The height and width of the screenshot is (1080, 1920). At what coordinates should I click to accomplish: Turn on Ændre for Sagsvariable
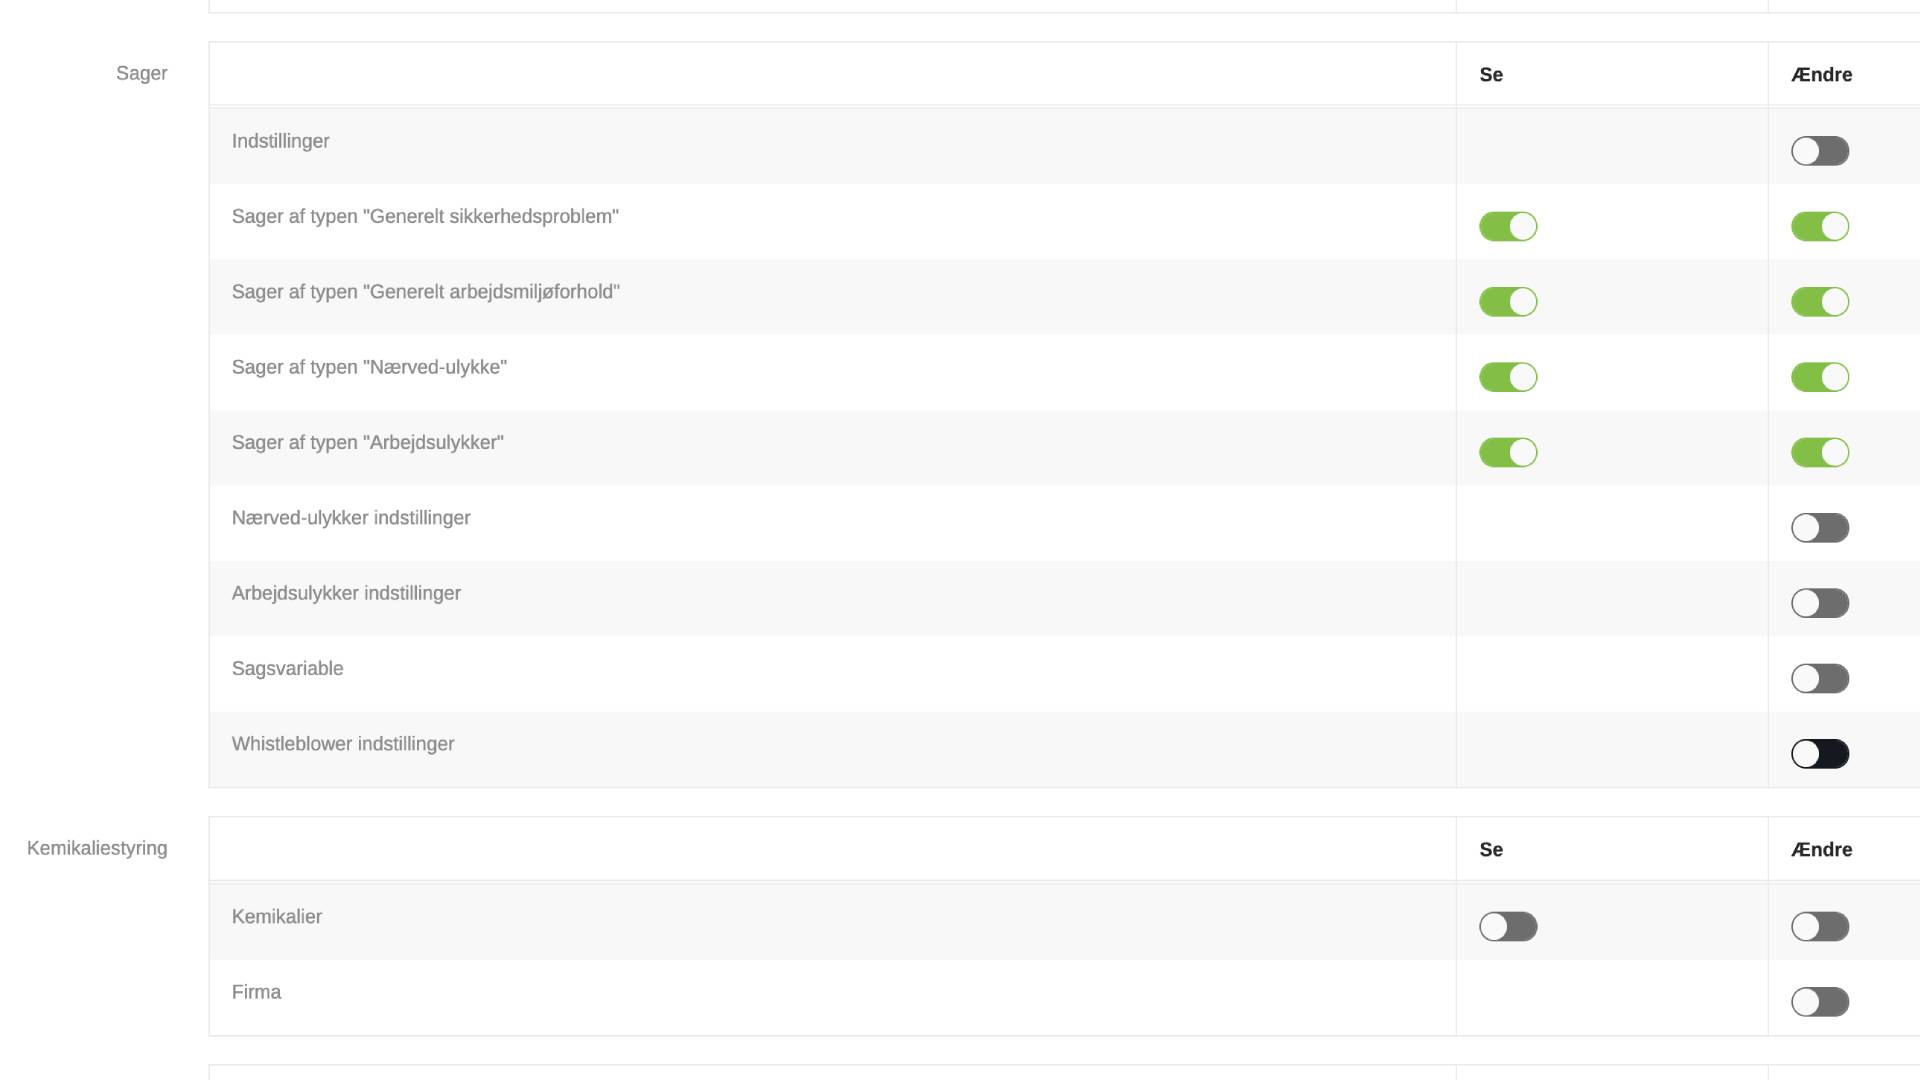1820,679
